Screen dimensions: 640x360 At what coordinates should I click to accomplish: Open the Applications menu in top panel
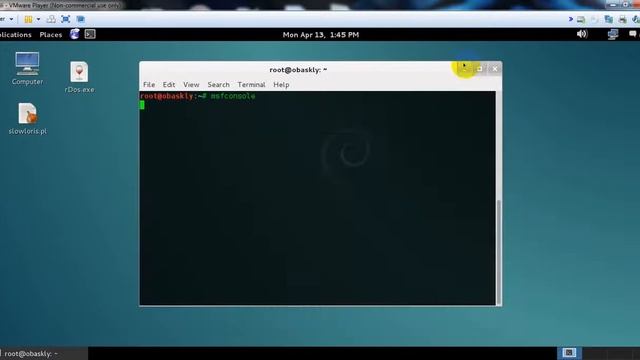coord(16,35)
